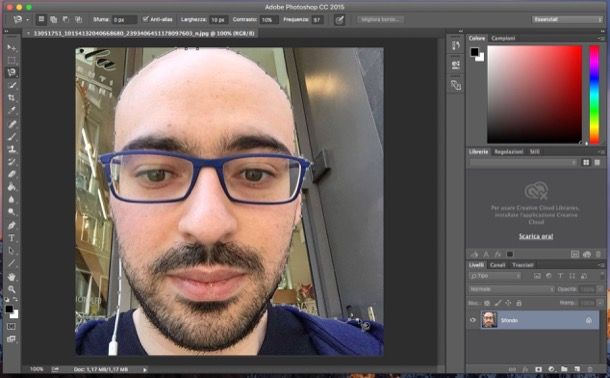Toggle the pen pressure width button
Screen dimensions: 610x378
click(339, 19)
